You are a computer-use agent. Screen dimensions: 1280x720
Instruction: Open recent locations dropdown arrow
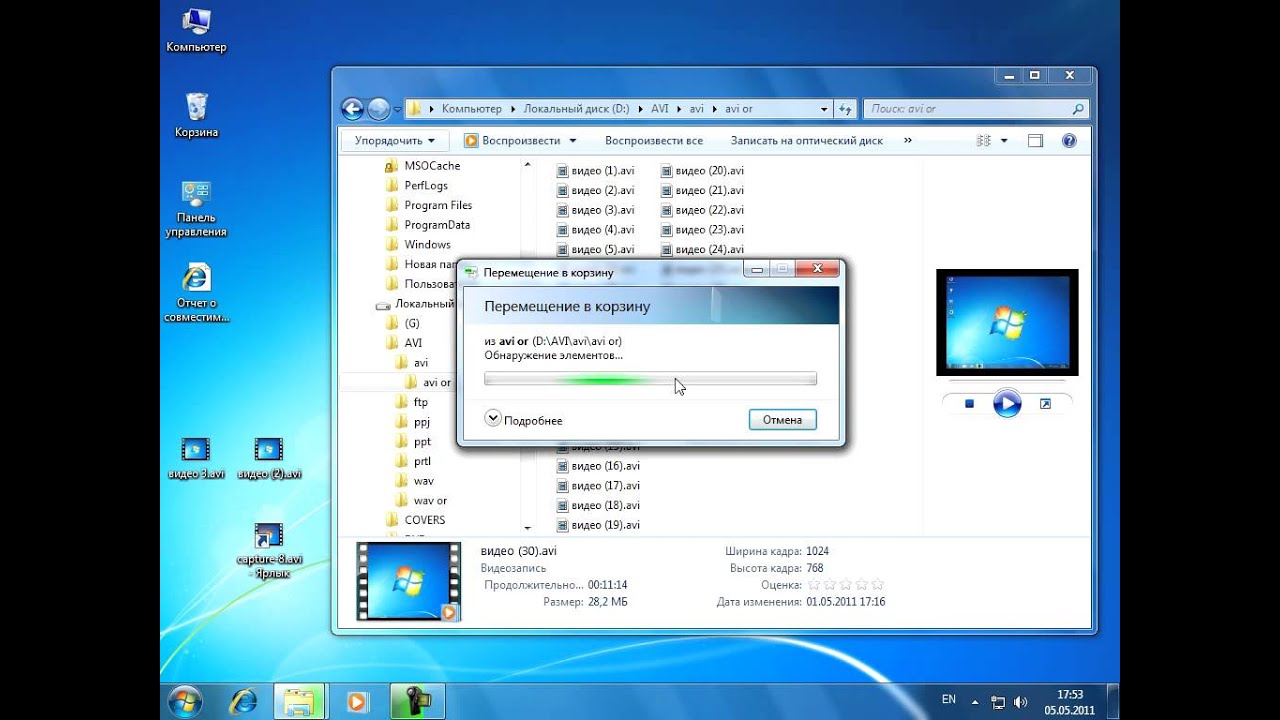397,109
